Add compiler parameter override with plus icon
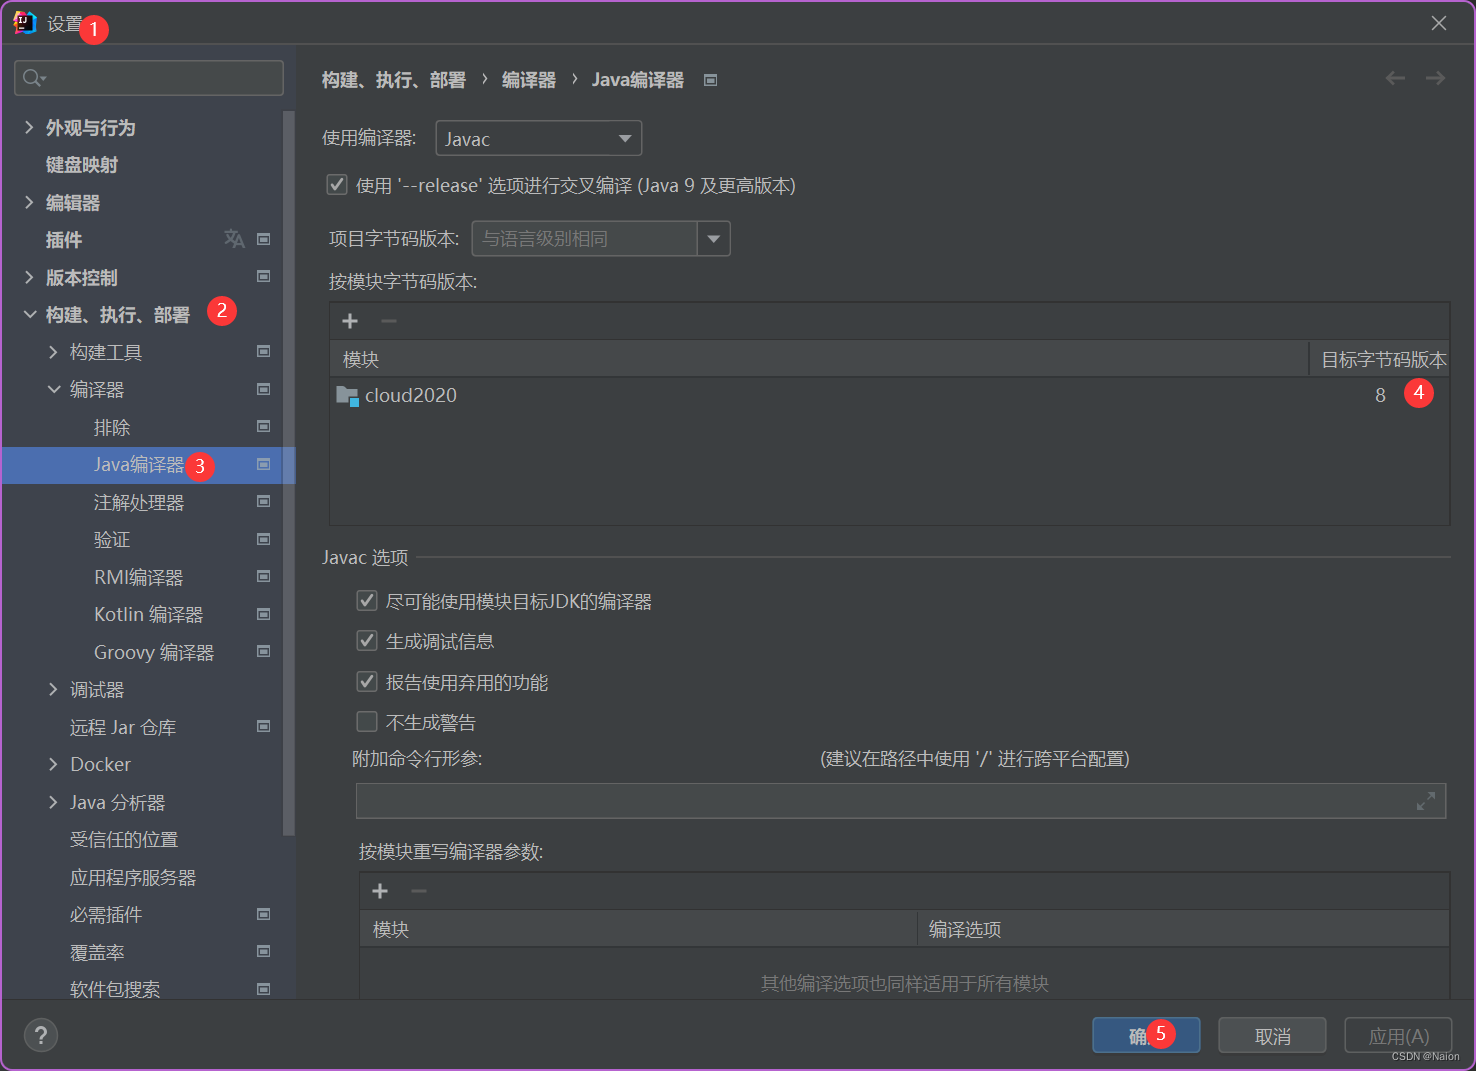Screen dimensions: 1476x1071 380,891
